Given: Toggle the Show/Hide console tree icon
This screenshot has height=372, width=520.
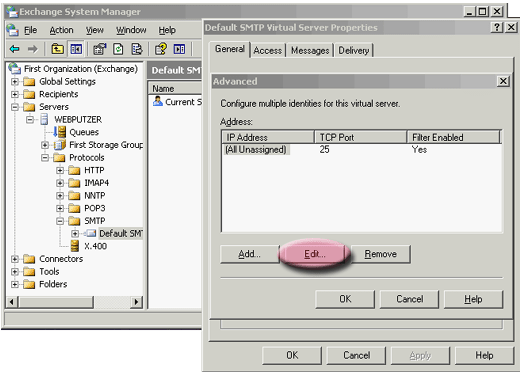Looking at the screenshot, I should [x=76, y=49].
